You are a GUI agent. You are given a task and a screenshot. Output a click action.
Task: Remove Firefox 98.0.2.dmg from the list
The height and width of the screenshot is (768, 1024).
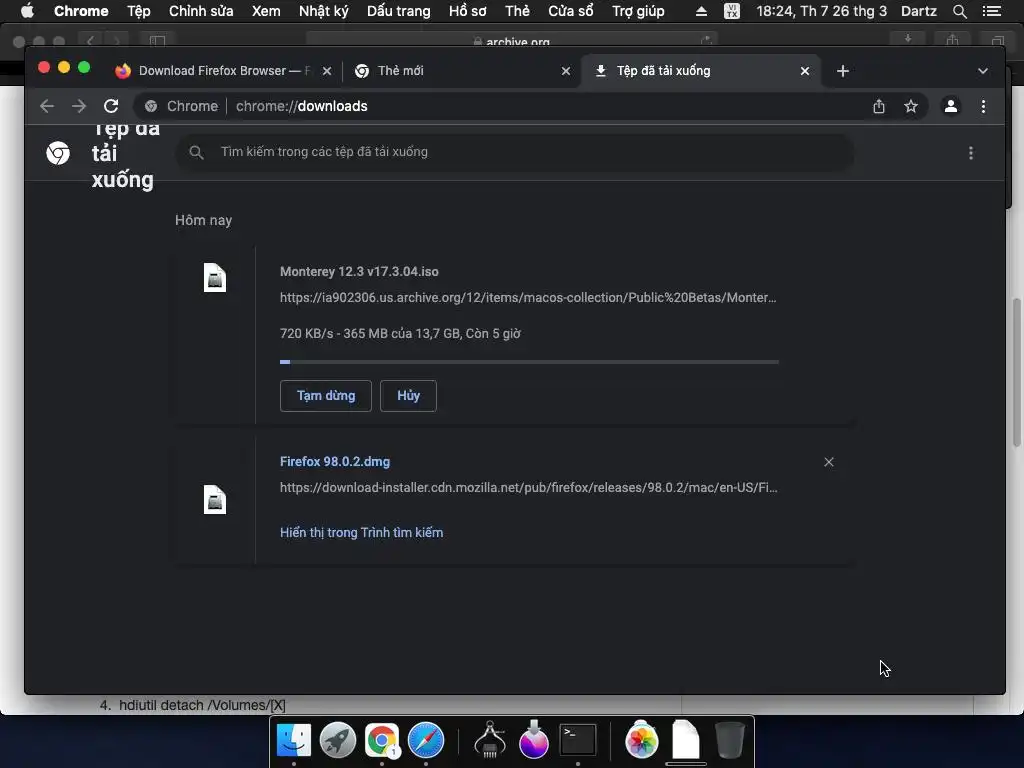[829, 462]
